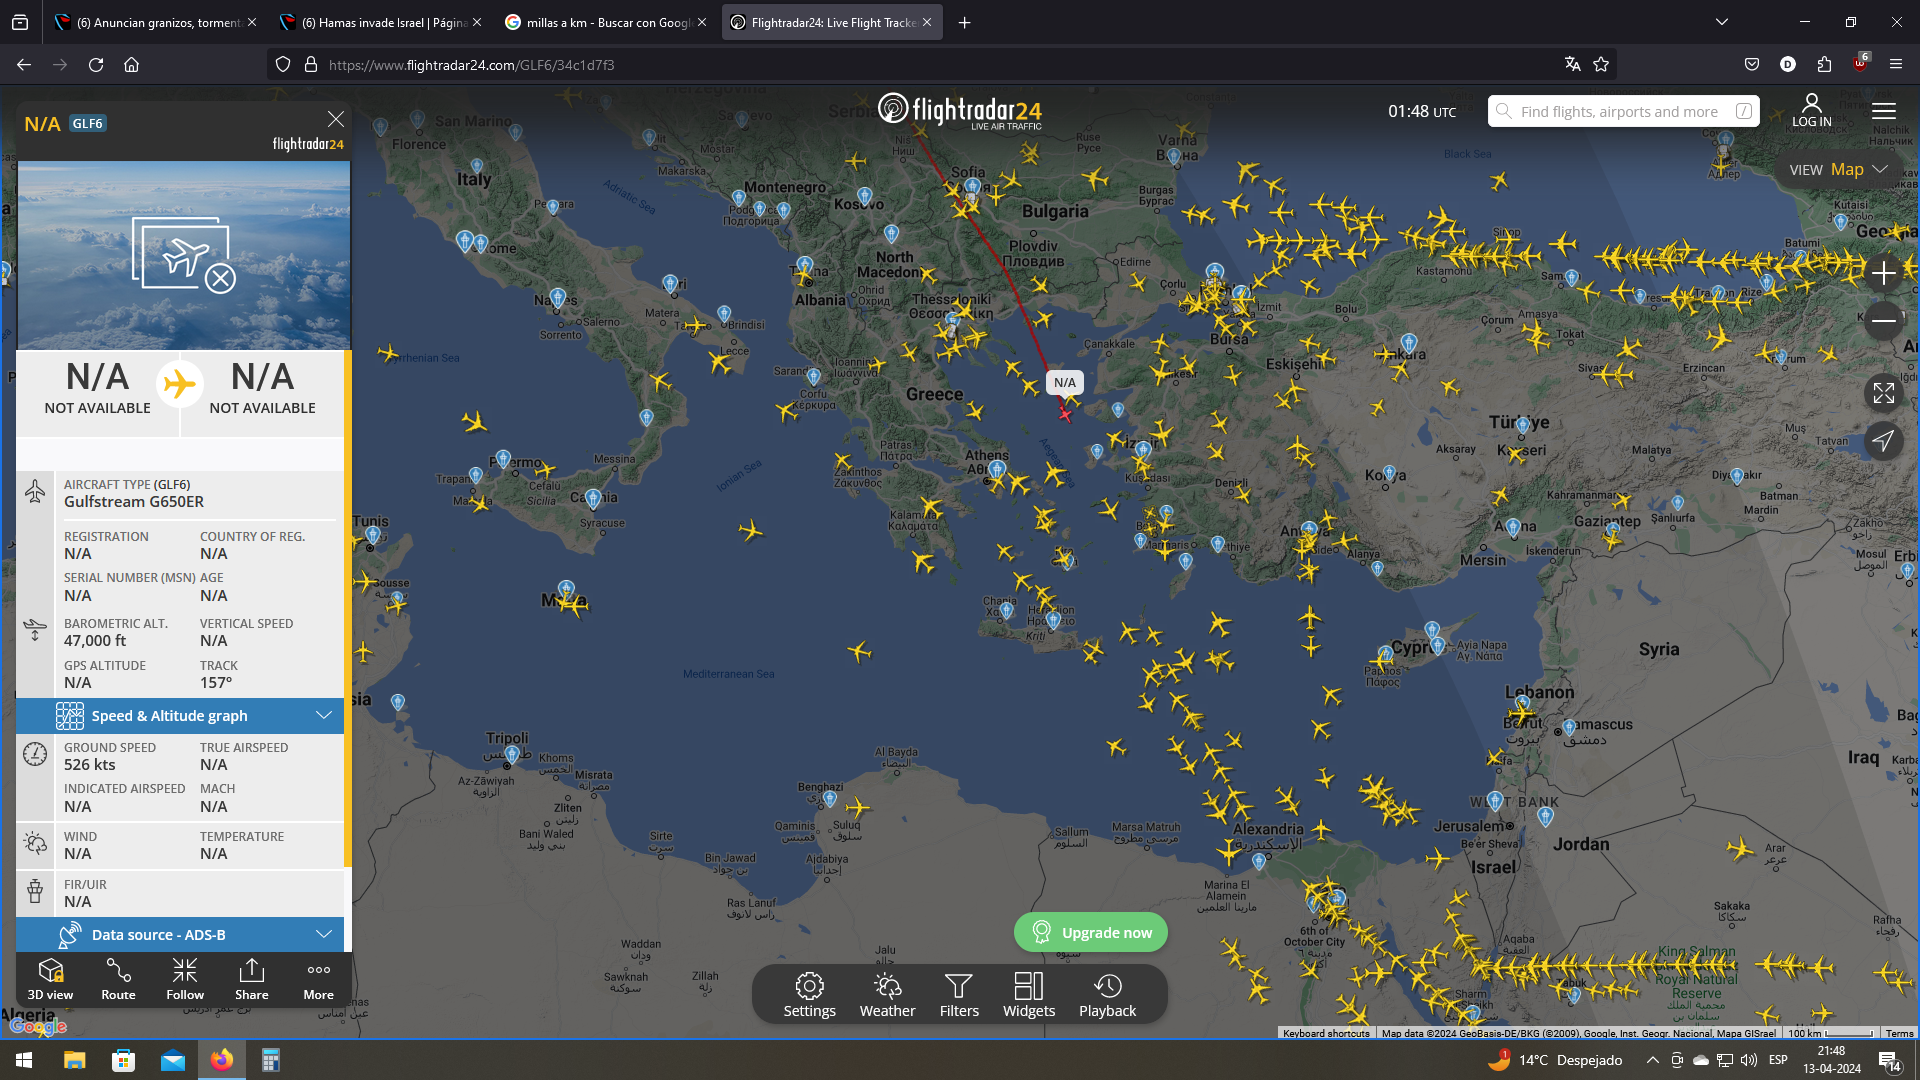Translate this page icon in address bar

pos(1573,65)
